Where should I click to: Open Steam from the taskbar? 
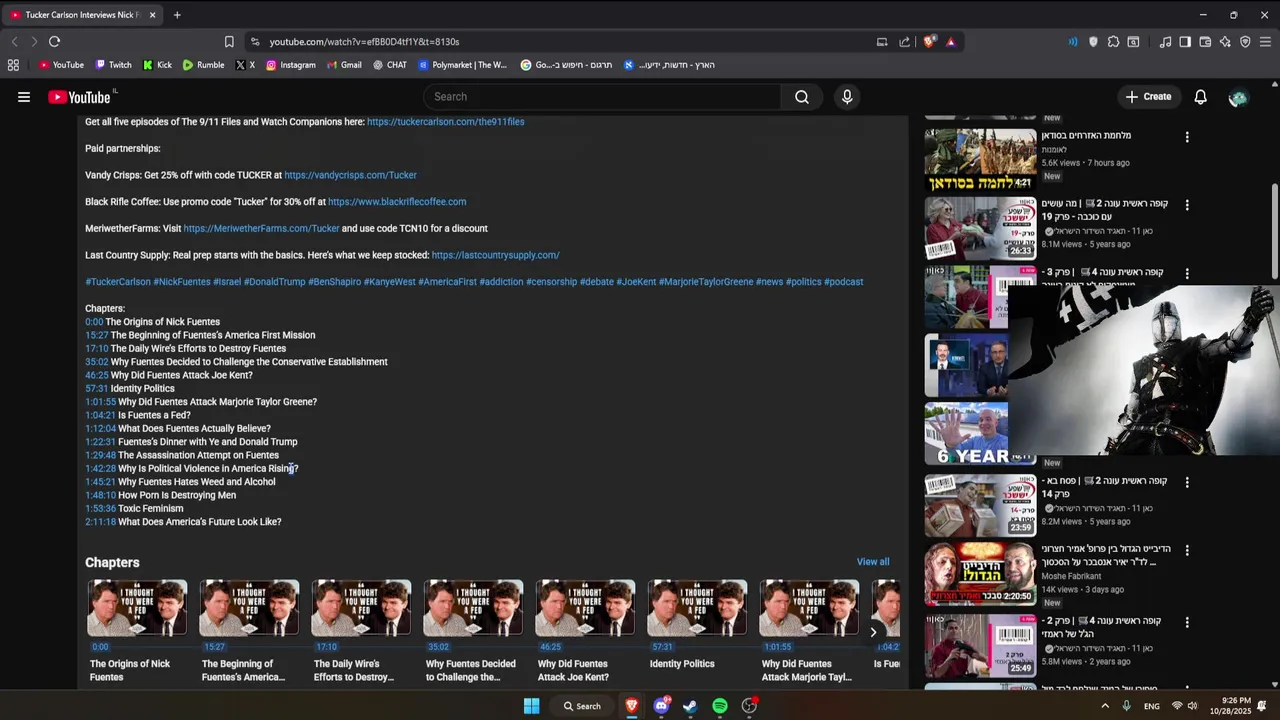tap(690, 706)
